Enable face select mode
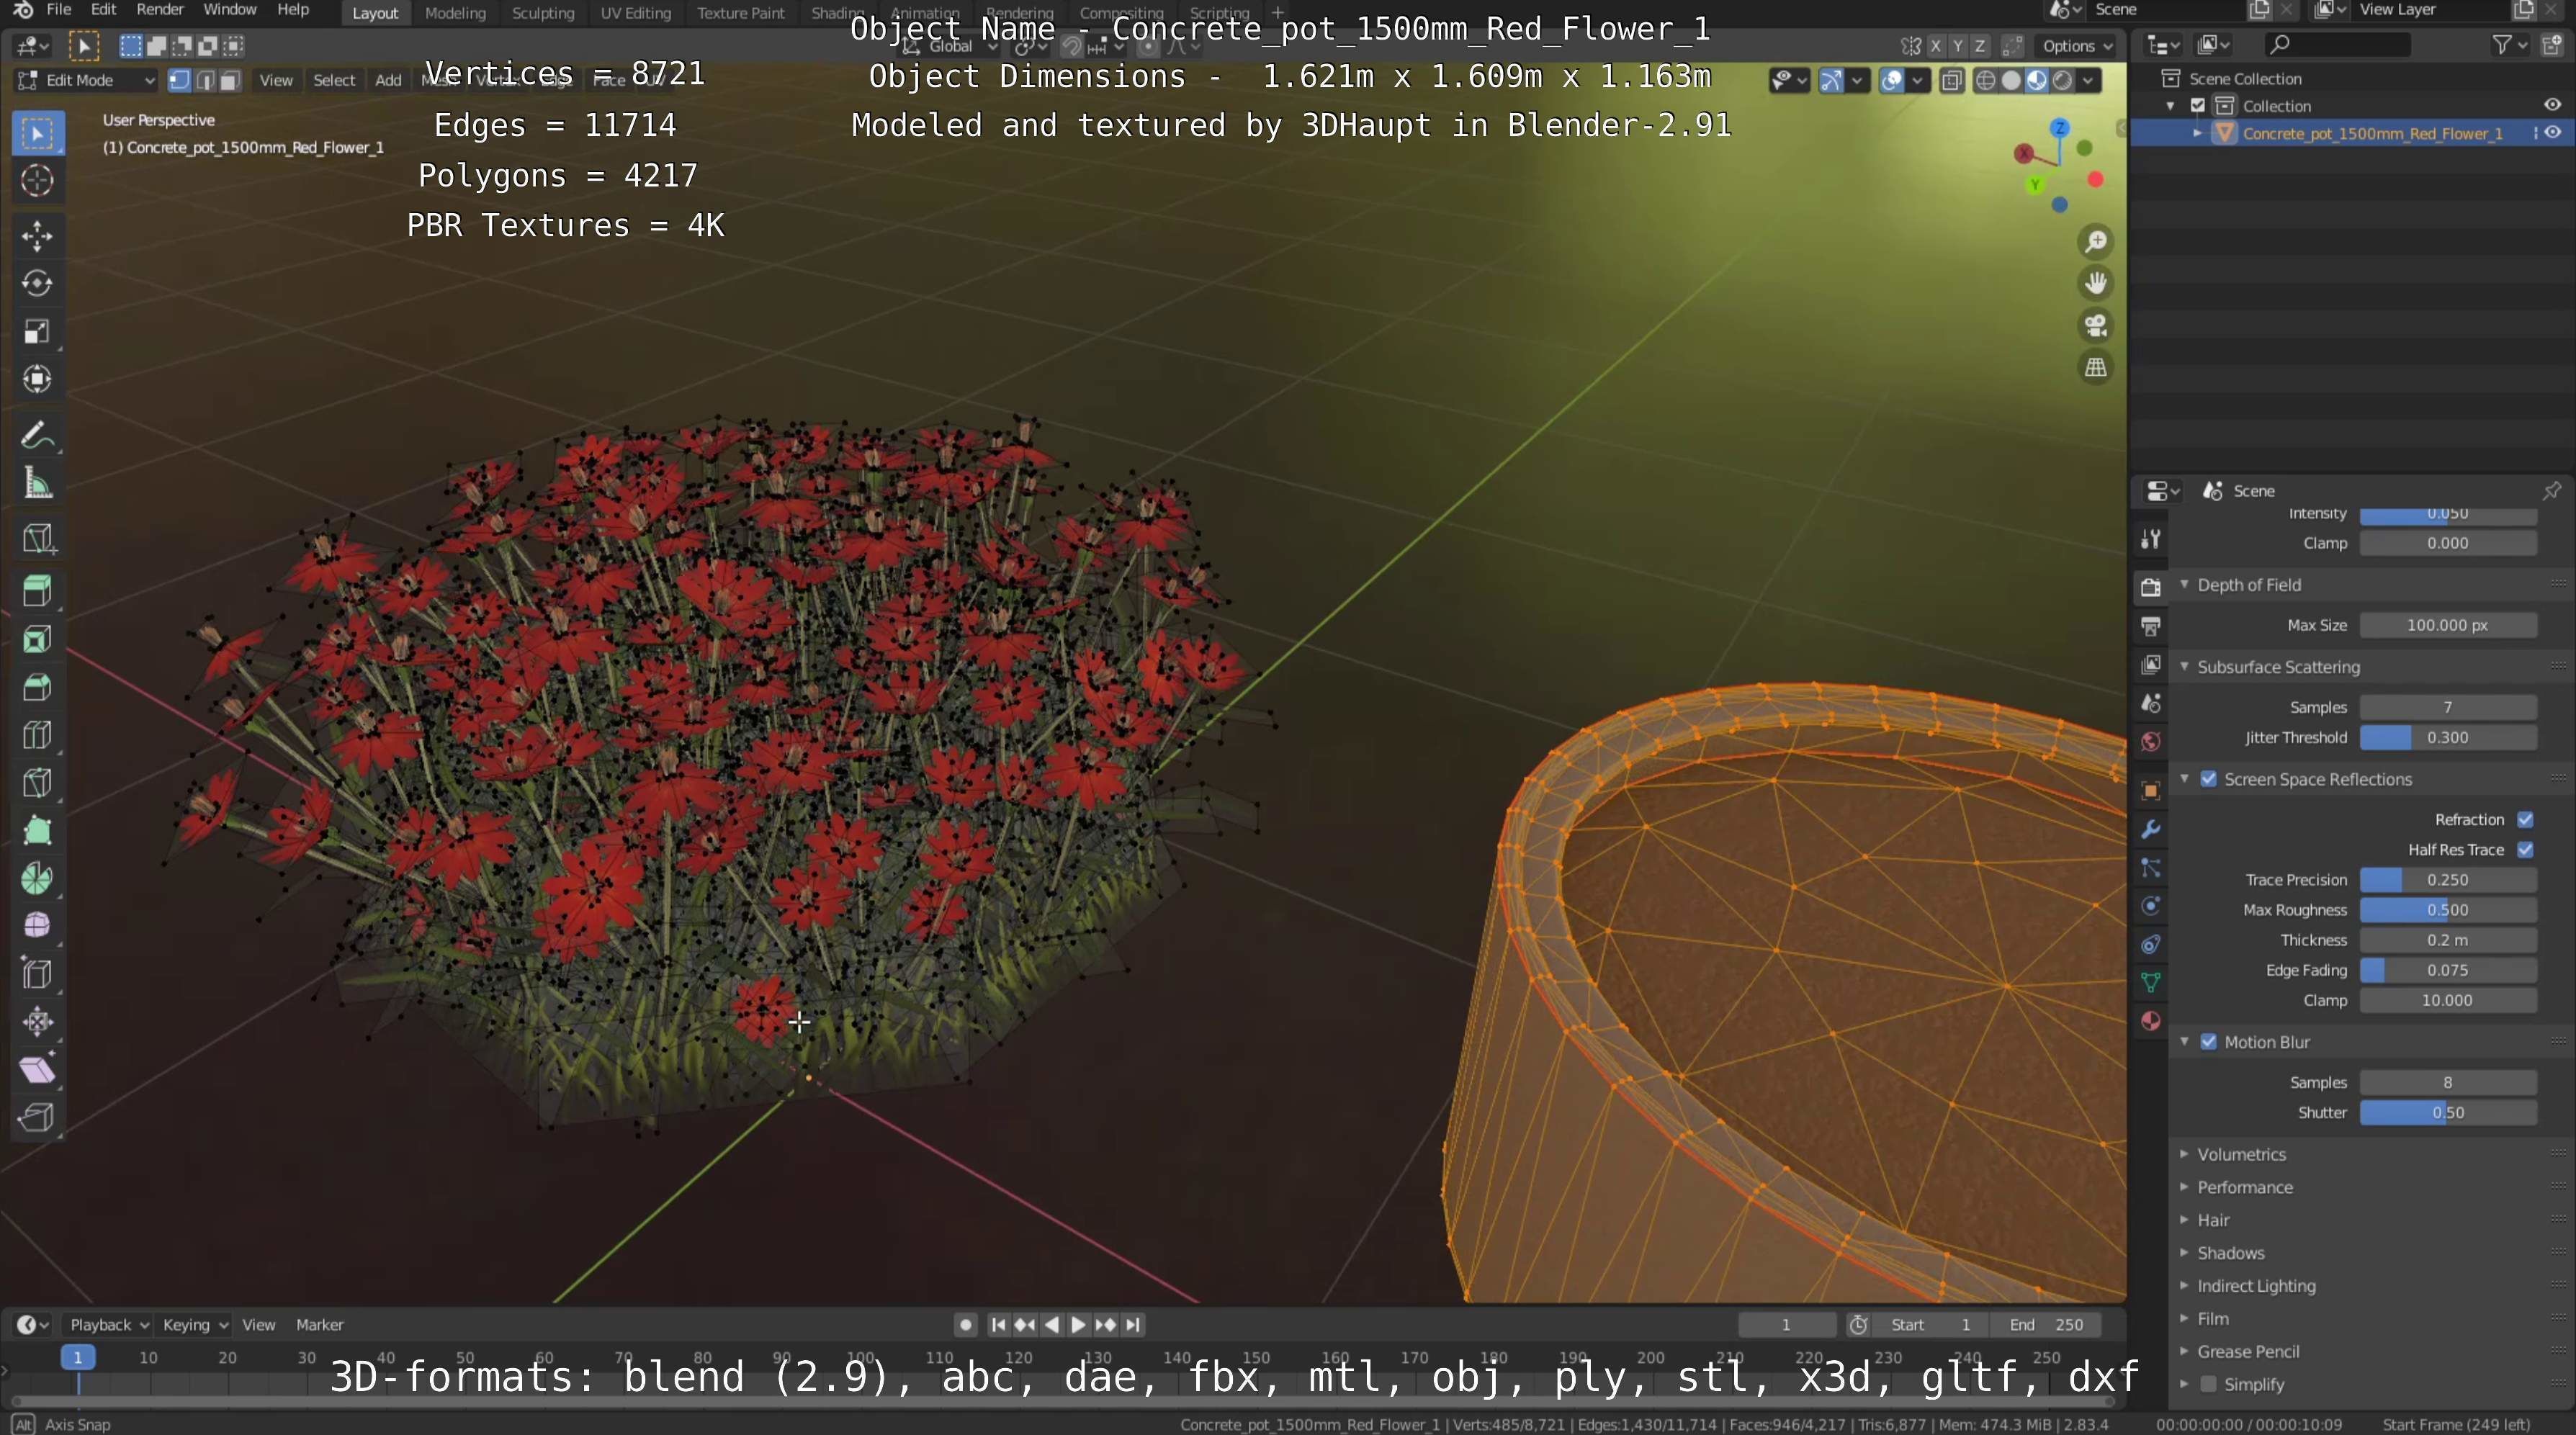The width and height of the screenshot is (2576, 1435). 230,80
